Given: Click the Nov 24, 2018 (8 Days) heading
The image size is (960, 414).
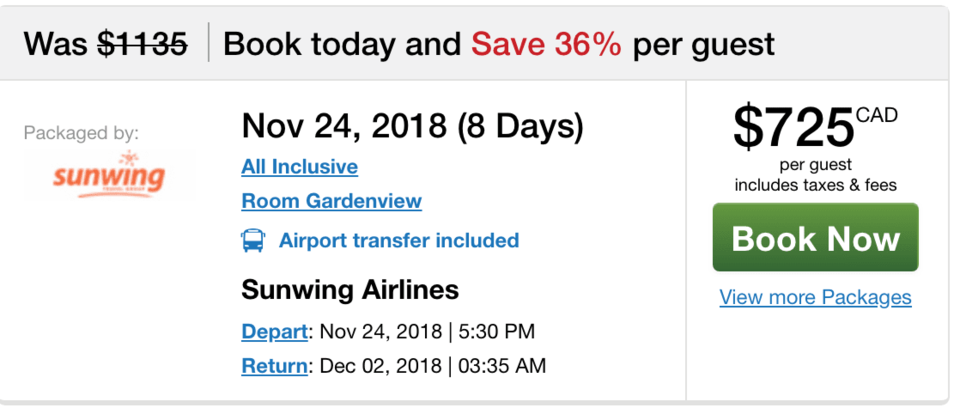Looking at the screenshot, I should [x=413, y=126].
